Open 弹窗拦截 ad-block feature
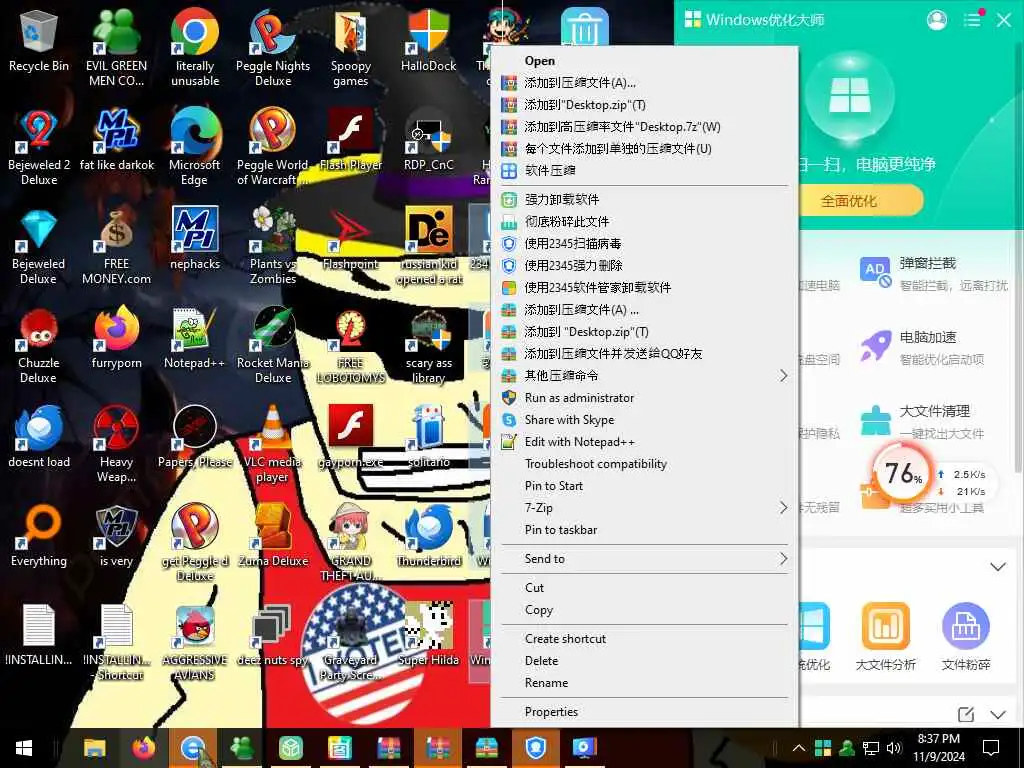Screen dimensions: 1024x768 click(933, 272)
